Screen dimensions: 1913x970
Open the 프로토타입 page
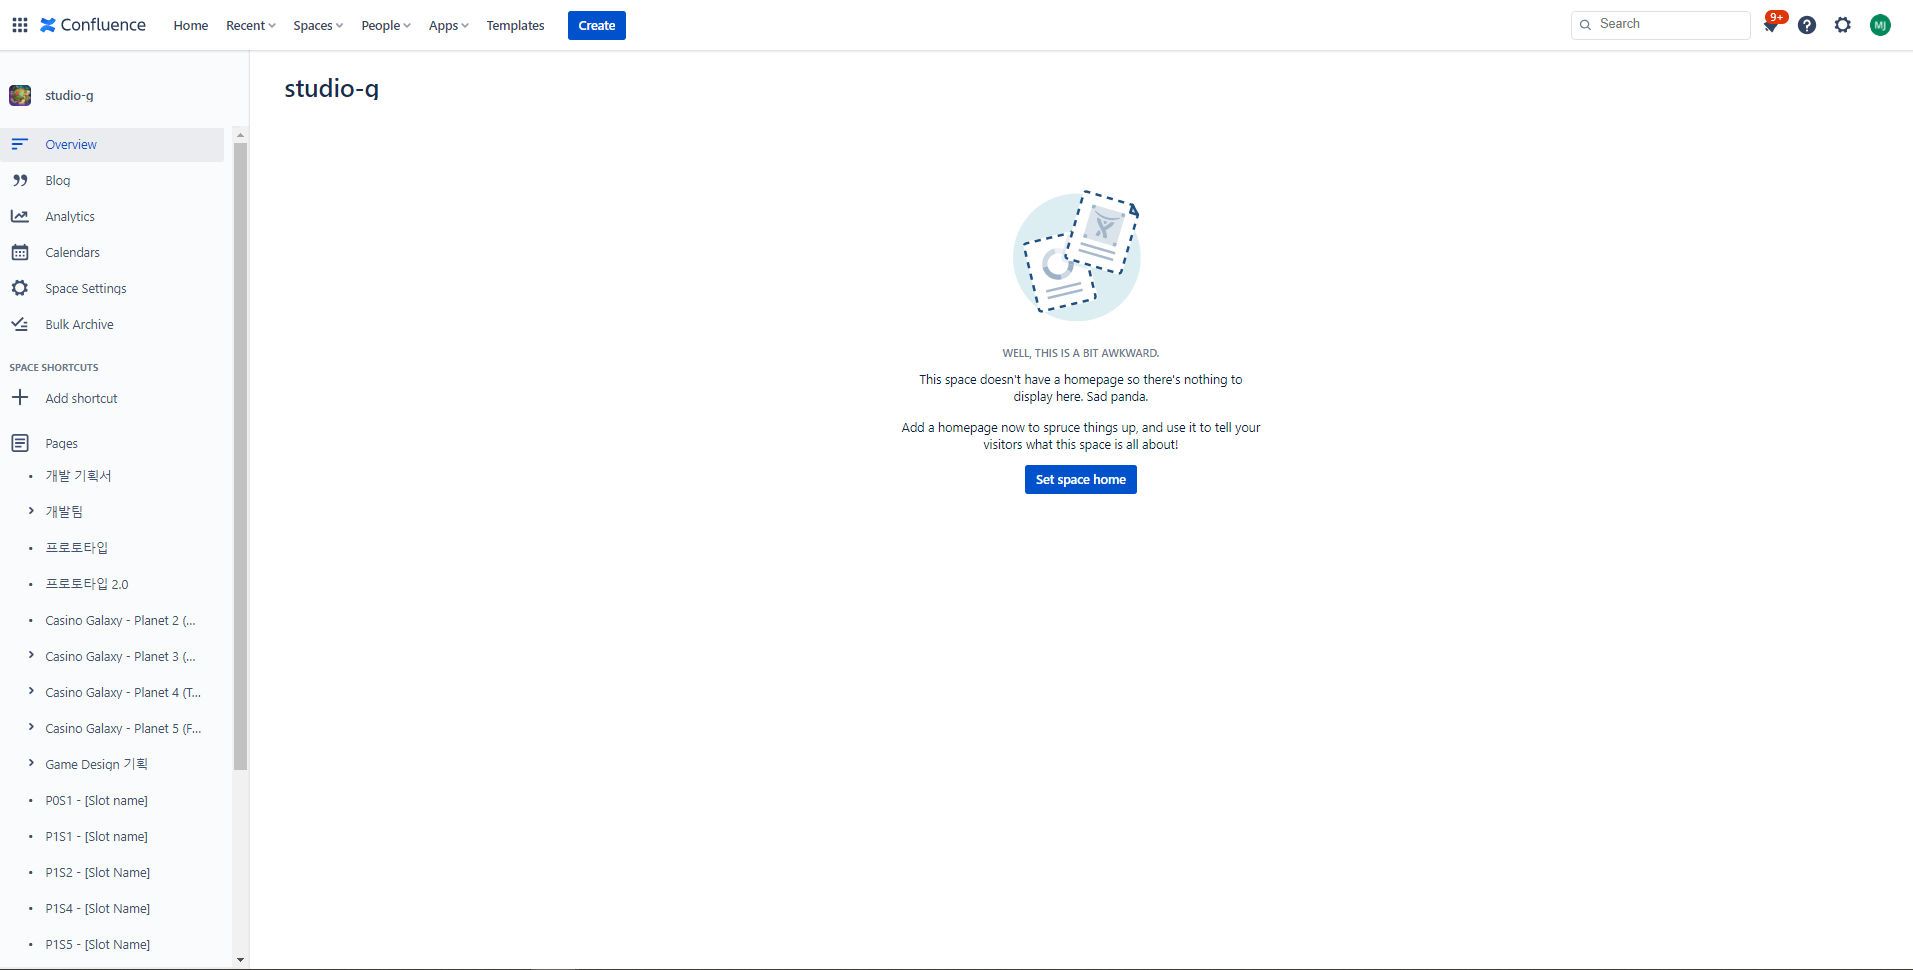[x=76, y=547]
